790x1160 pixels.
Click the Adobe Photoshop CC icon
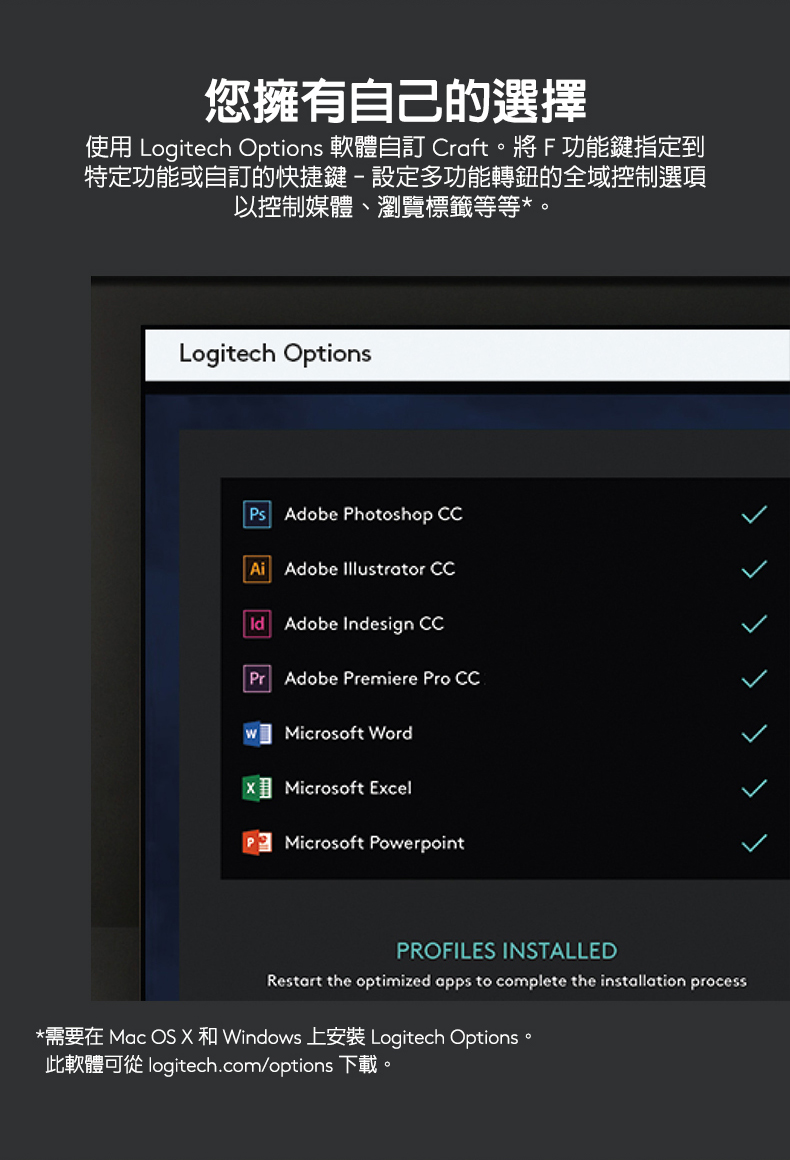pyautogui.click(x=257, y=514)
